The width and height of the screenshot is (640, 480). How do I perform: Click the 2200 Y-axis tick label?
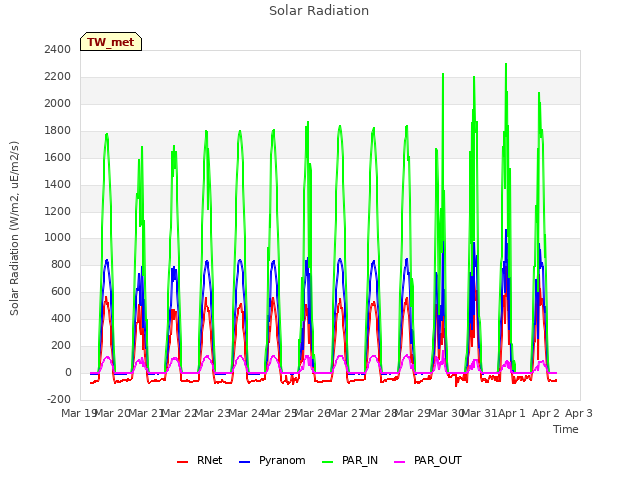[x=58, y=76]
